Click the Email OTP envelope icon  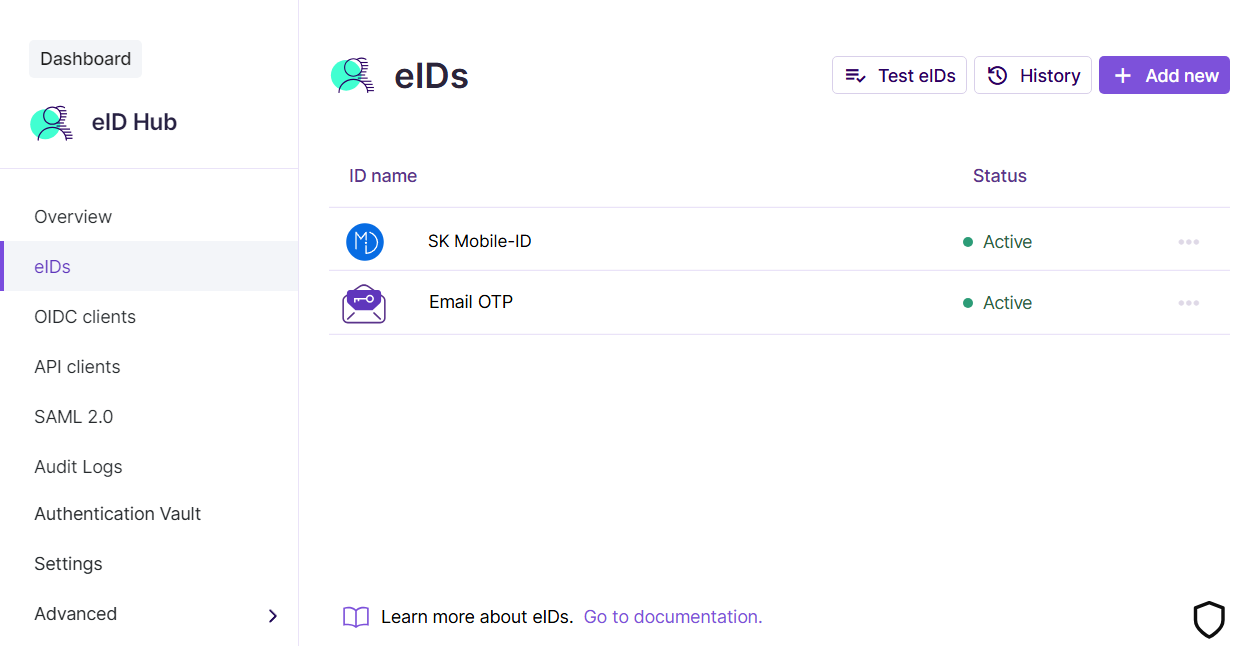point(364,303)
